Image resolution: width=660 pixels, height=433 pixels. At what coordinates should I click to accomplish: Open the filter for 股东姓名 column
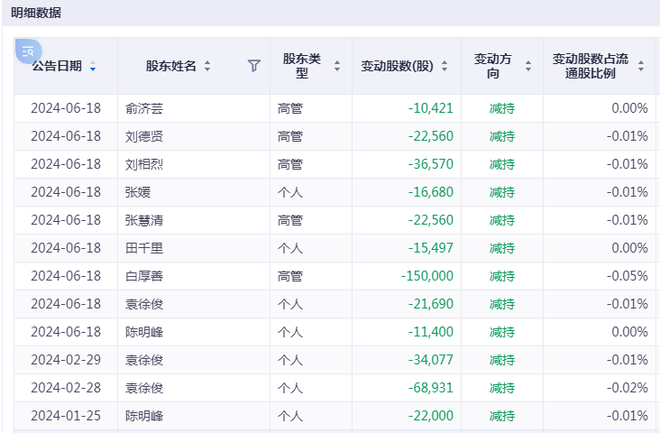(x=254, y=66)
